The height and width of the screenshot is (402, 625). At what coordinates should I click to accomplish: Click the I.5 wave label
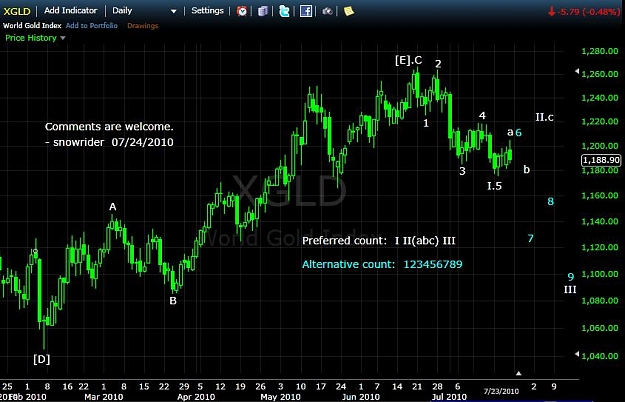coord(494,186)
